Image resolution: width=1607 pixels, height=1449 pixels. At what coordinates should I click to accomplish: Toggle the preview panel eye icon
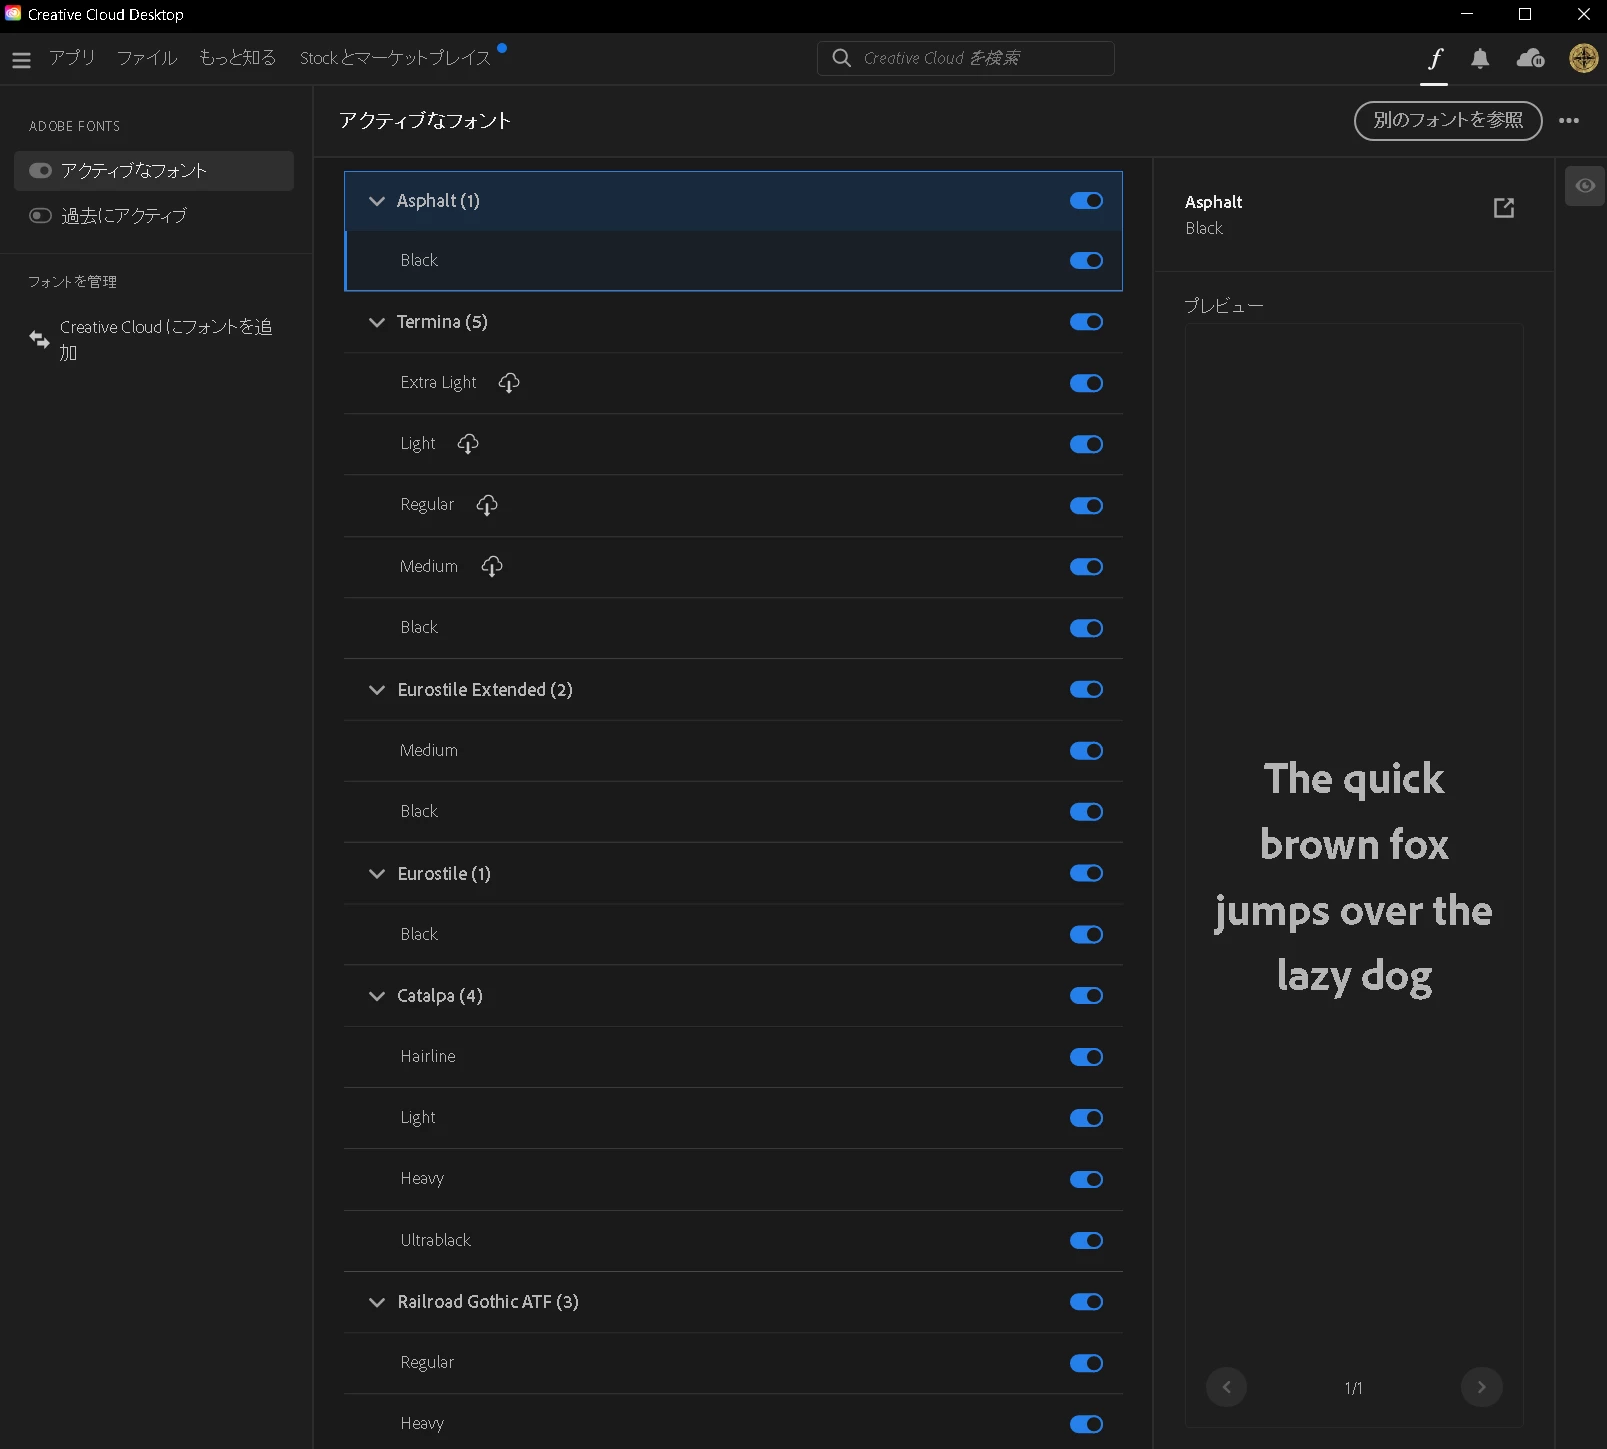[1585, 186]
